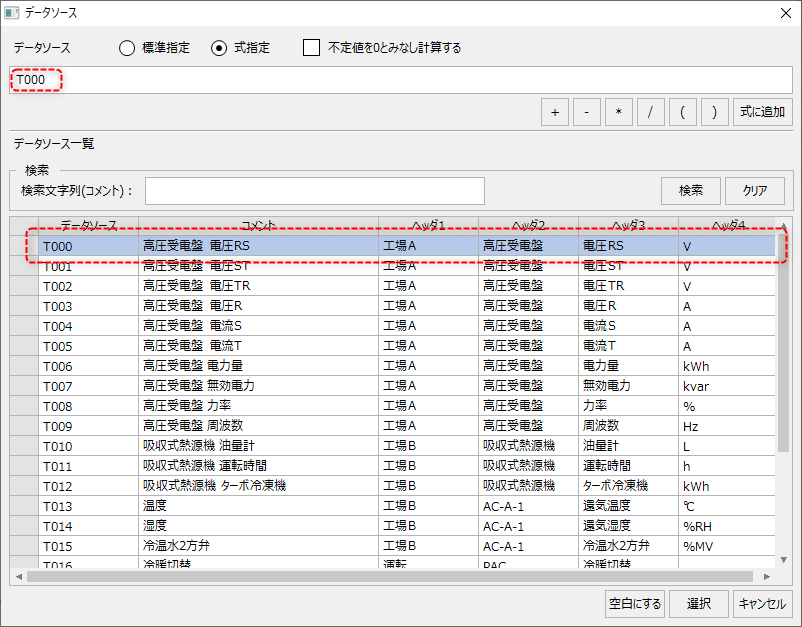The image size is (802, 627).
Task: Click the plus operator button
Action: 554,113
